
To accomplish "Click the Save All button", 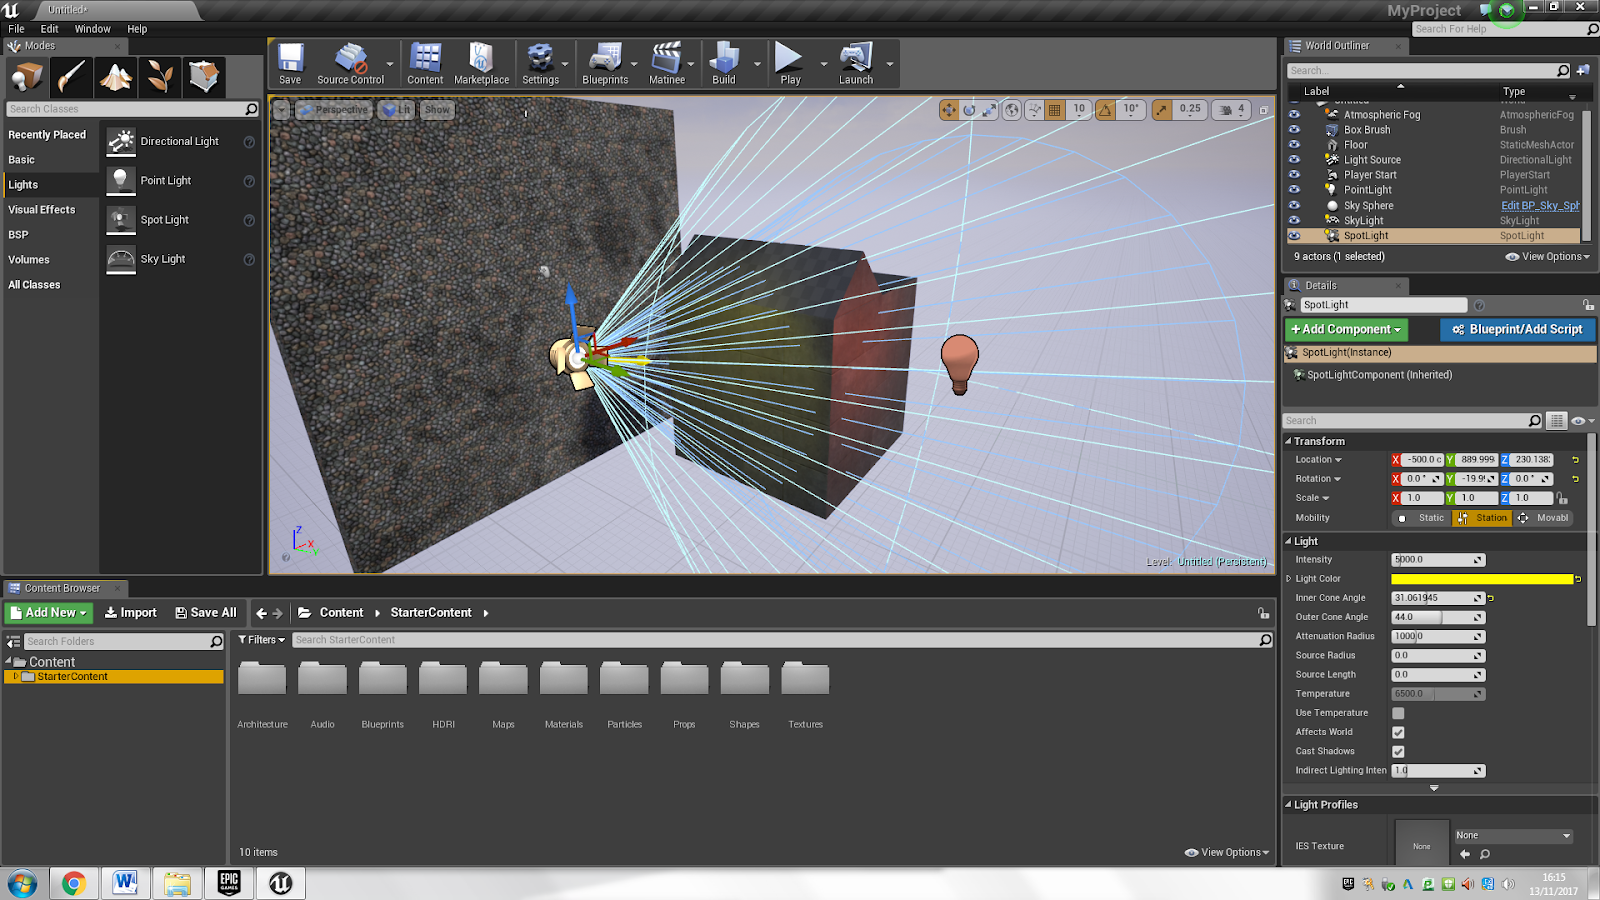I will tap(206, 613).
